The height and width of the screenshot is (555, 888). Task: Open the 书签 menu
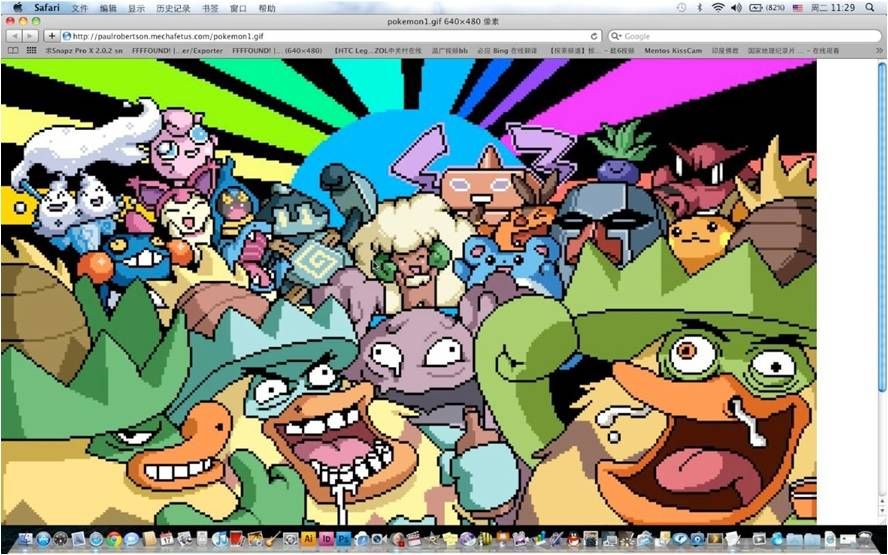tap(210, 8)
